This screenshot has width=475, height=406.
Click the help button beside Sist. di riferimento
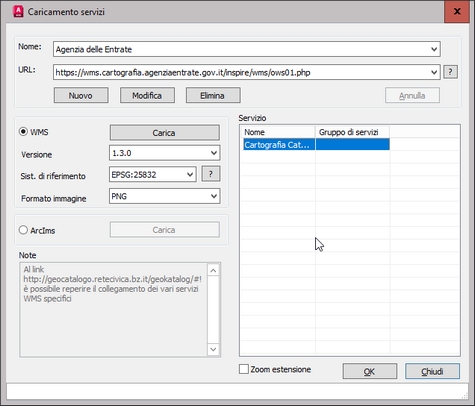pyautogui.click(x=211, y=174)
